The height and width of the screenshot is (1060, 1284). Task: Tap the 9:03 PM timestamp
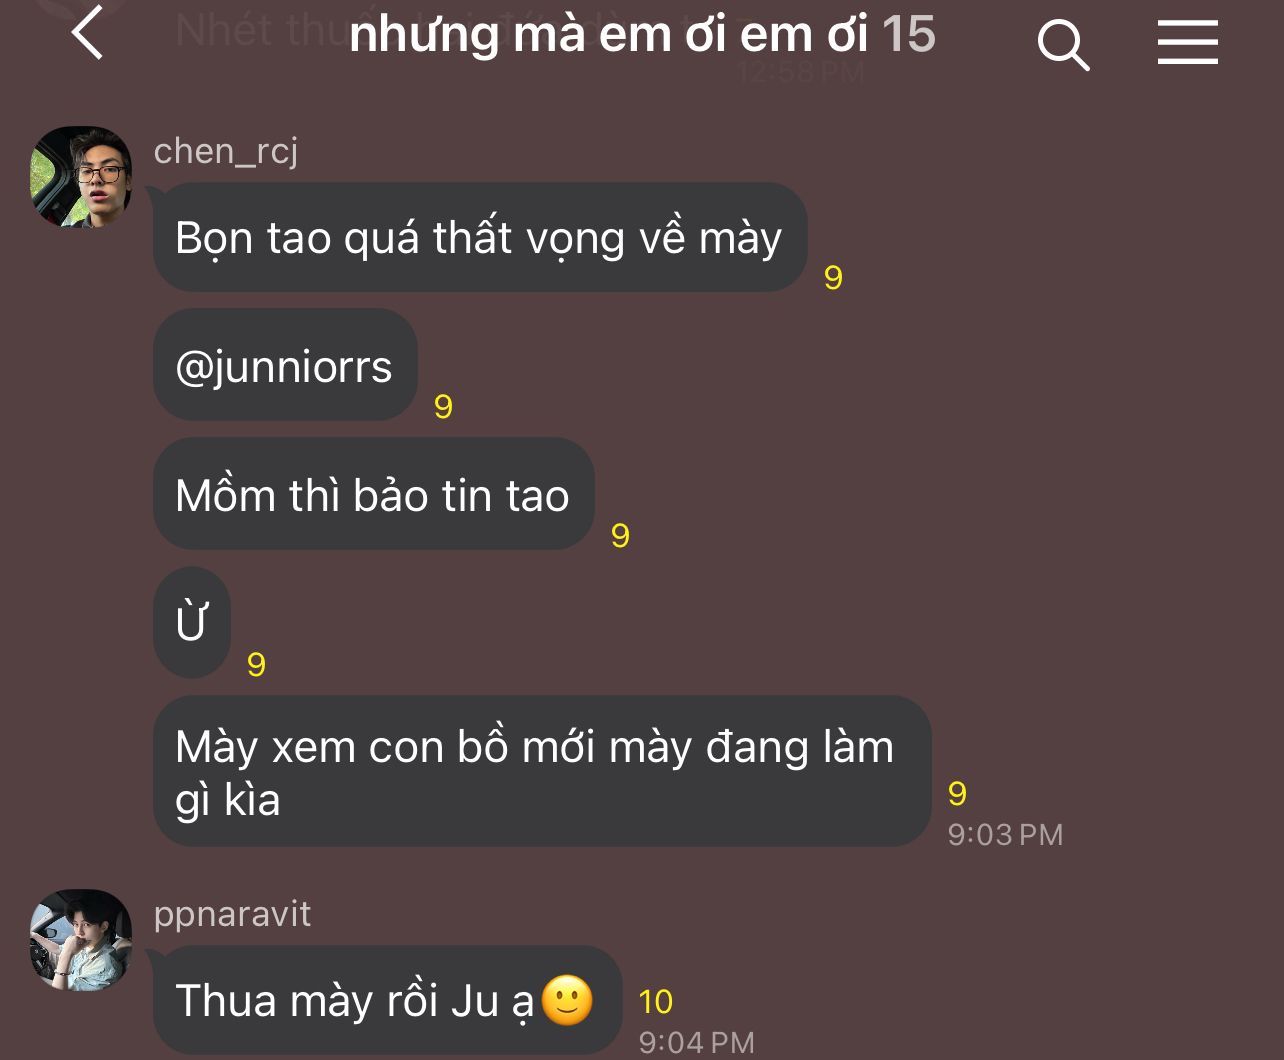[x=1005, y=834]
